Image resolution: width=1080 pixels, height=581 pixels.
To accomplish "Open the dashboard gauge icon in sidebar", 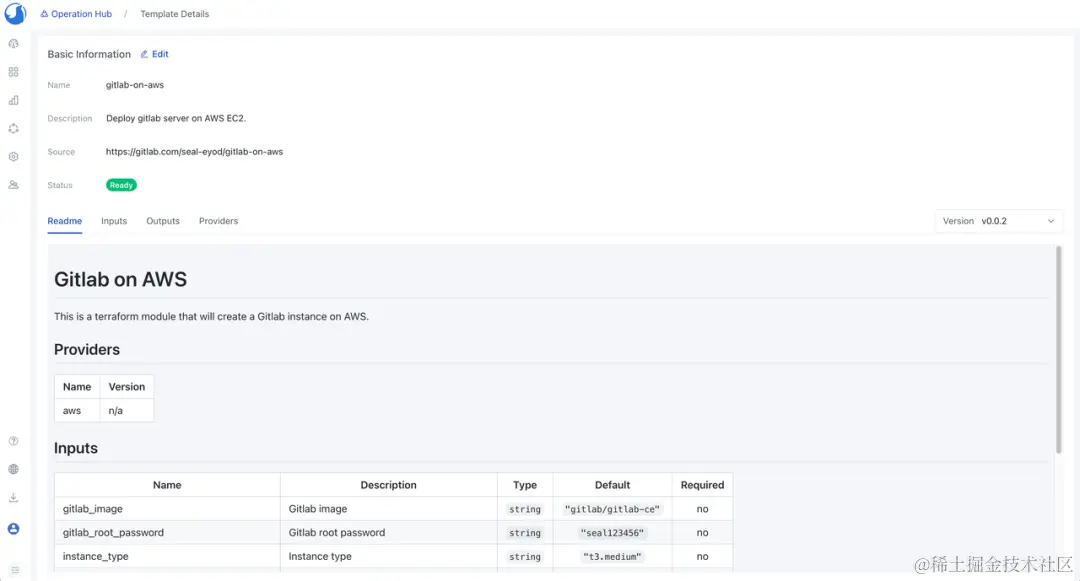I will (x=13, y=44).
